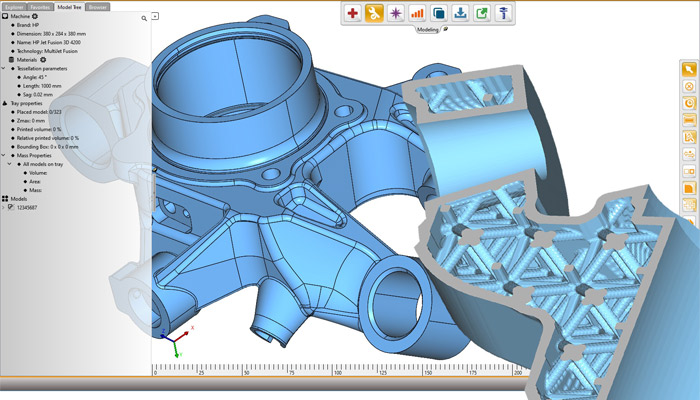Viewport: 700px width, 400px height.
Task: Select the arrow pointer tool in right sidebar
Action: tap(689, 69)
